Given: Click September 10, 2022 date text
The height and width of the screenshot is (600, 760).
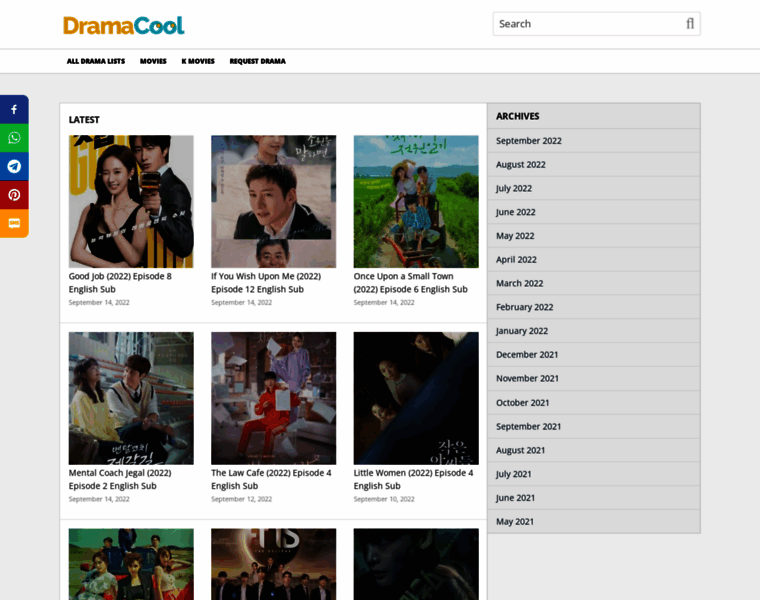Looking at the screenshot, I should [384, 499].
